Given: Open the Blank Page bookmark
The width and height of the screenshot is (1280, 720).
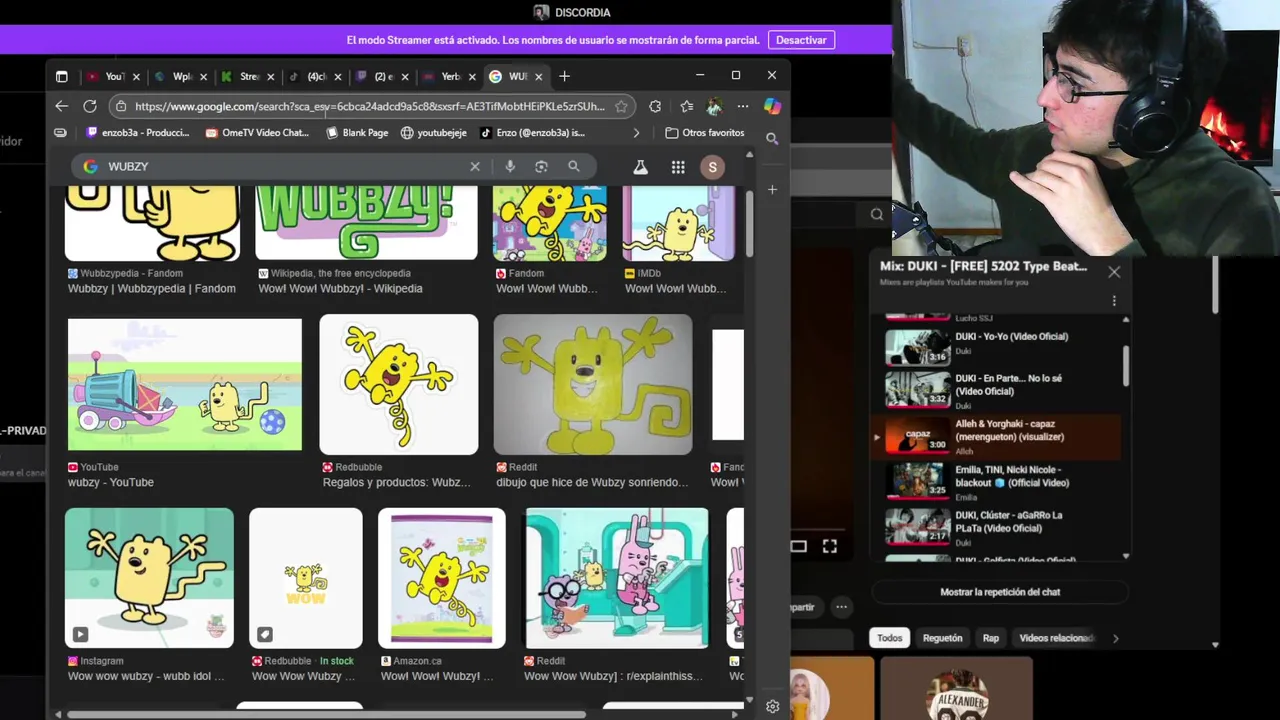Looking at the screenshot, I should (x=357, y=132).
